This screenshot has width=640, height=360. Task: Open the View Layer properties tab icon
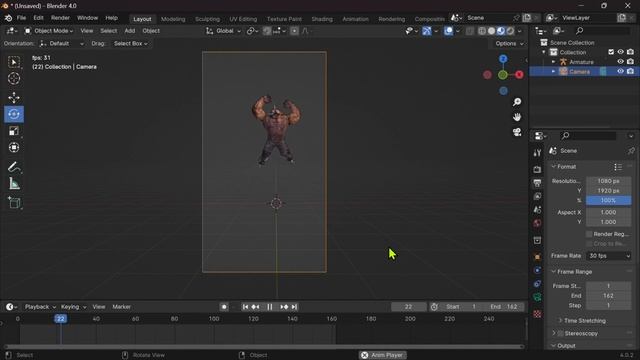coord(537,196)
